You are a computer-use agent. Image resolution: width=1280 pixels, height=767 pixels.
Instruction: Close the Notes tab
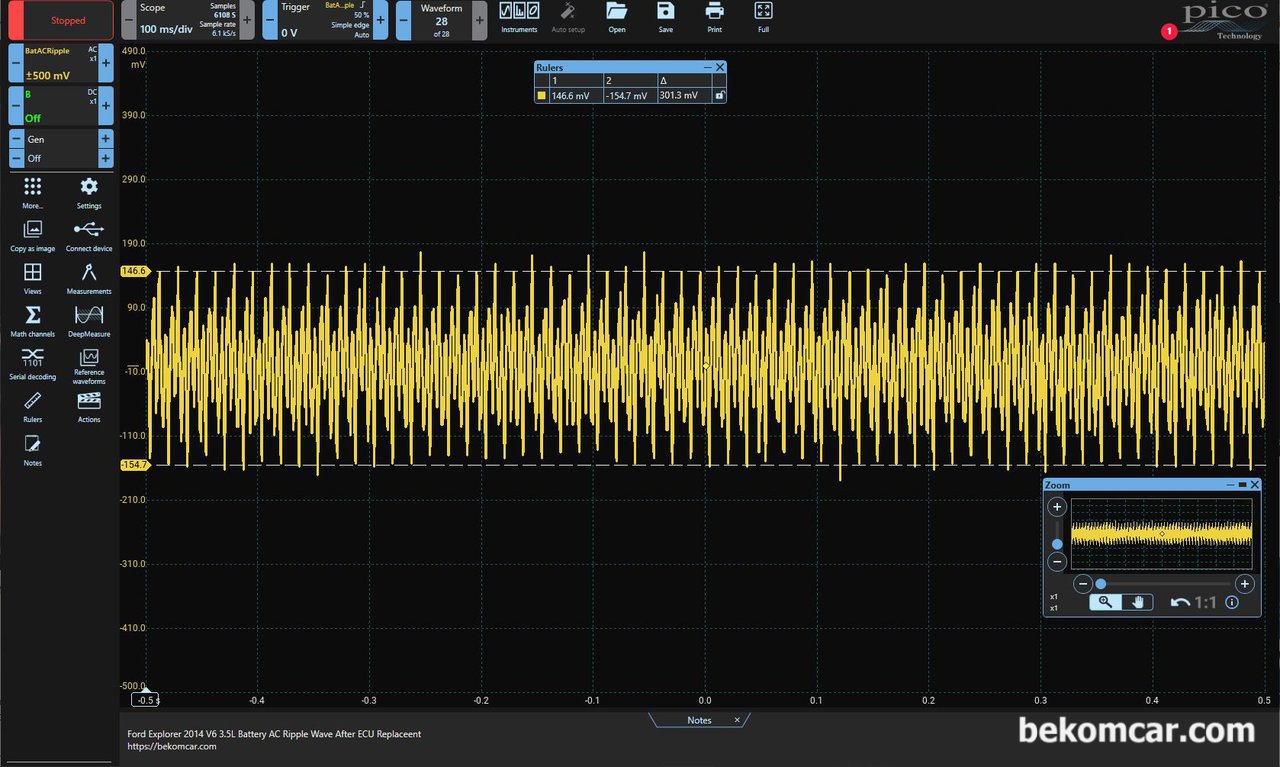(x=737, y=720)
